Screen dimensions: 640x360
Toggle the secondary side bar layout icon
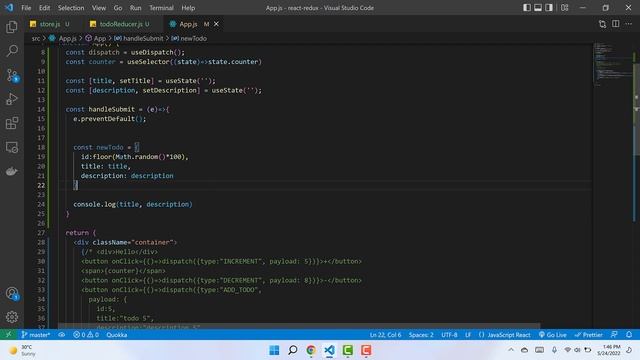(549, 8)
